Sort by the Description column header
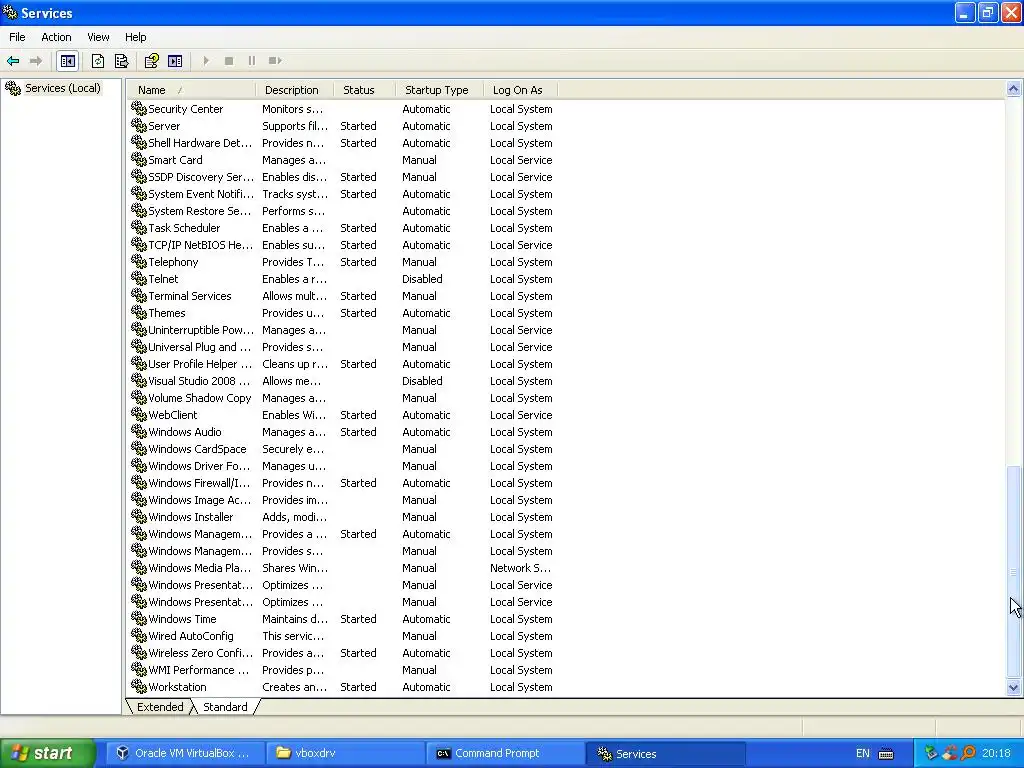 pyautogui.click(x=295, y=90)
